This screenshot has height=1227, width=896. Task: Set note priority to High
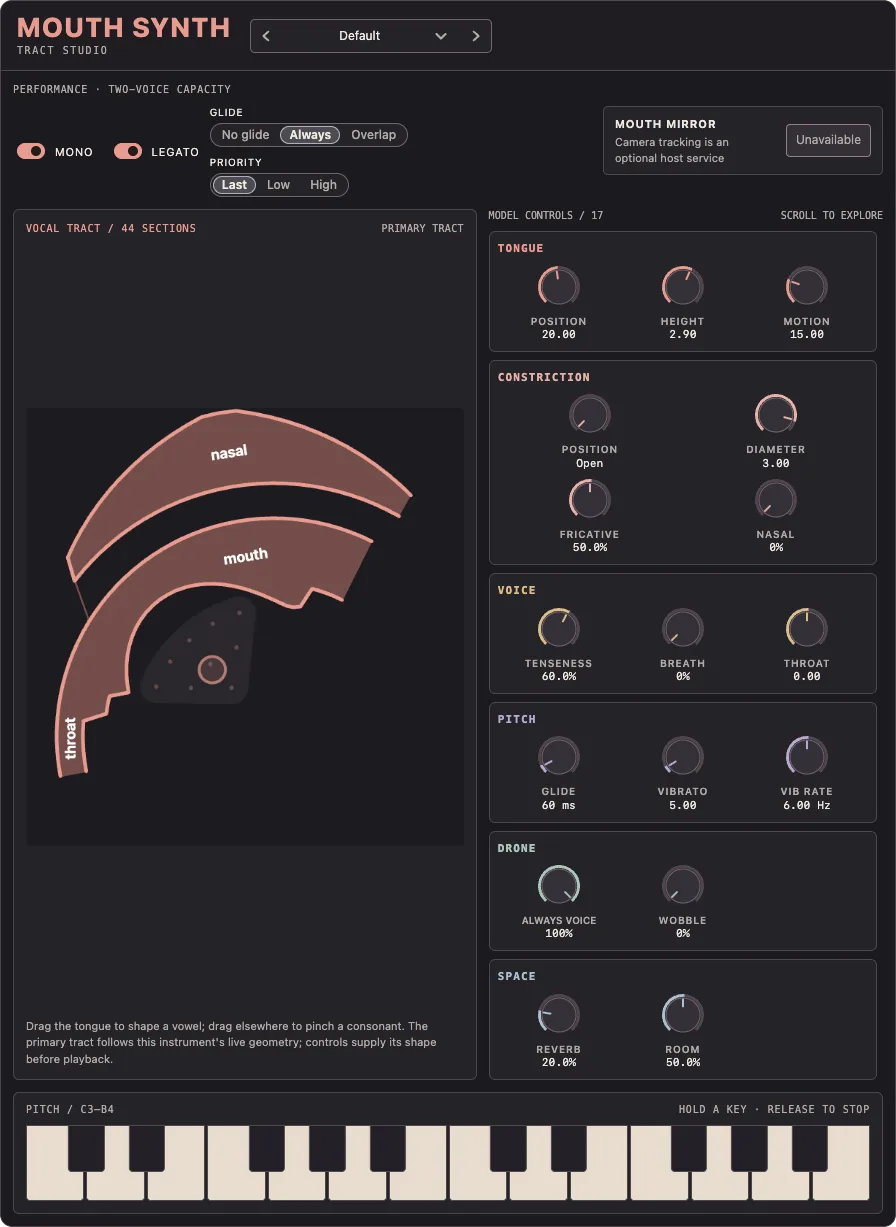tap(323, 185)
